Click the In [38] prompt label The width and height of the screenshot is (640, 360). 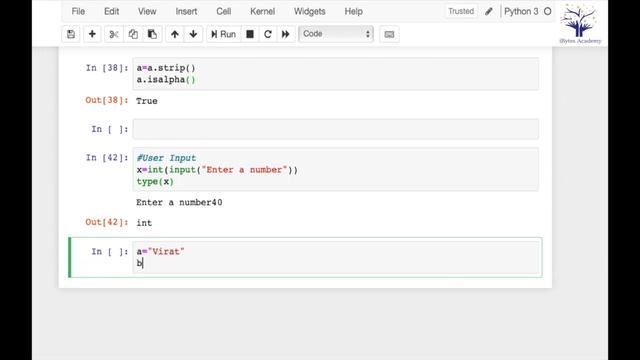tap(107, 68)
